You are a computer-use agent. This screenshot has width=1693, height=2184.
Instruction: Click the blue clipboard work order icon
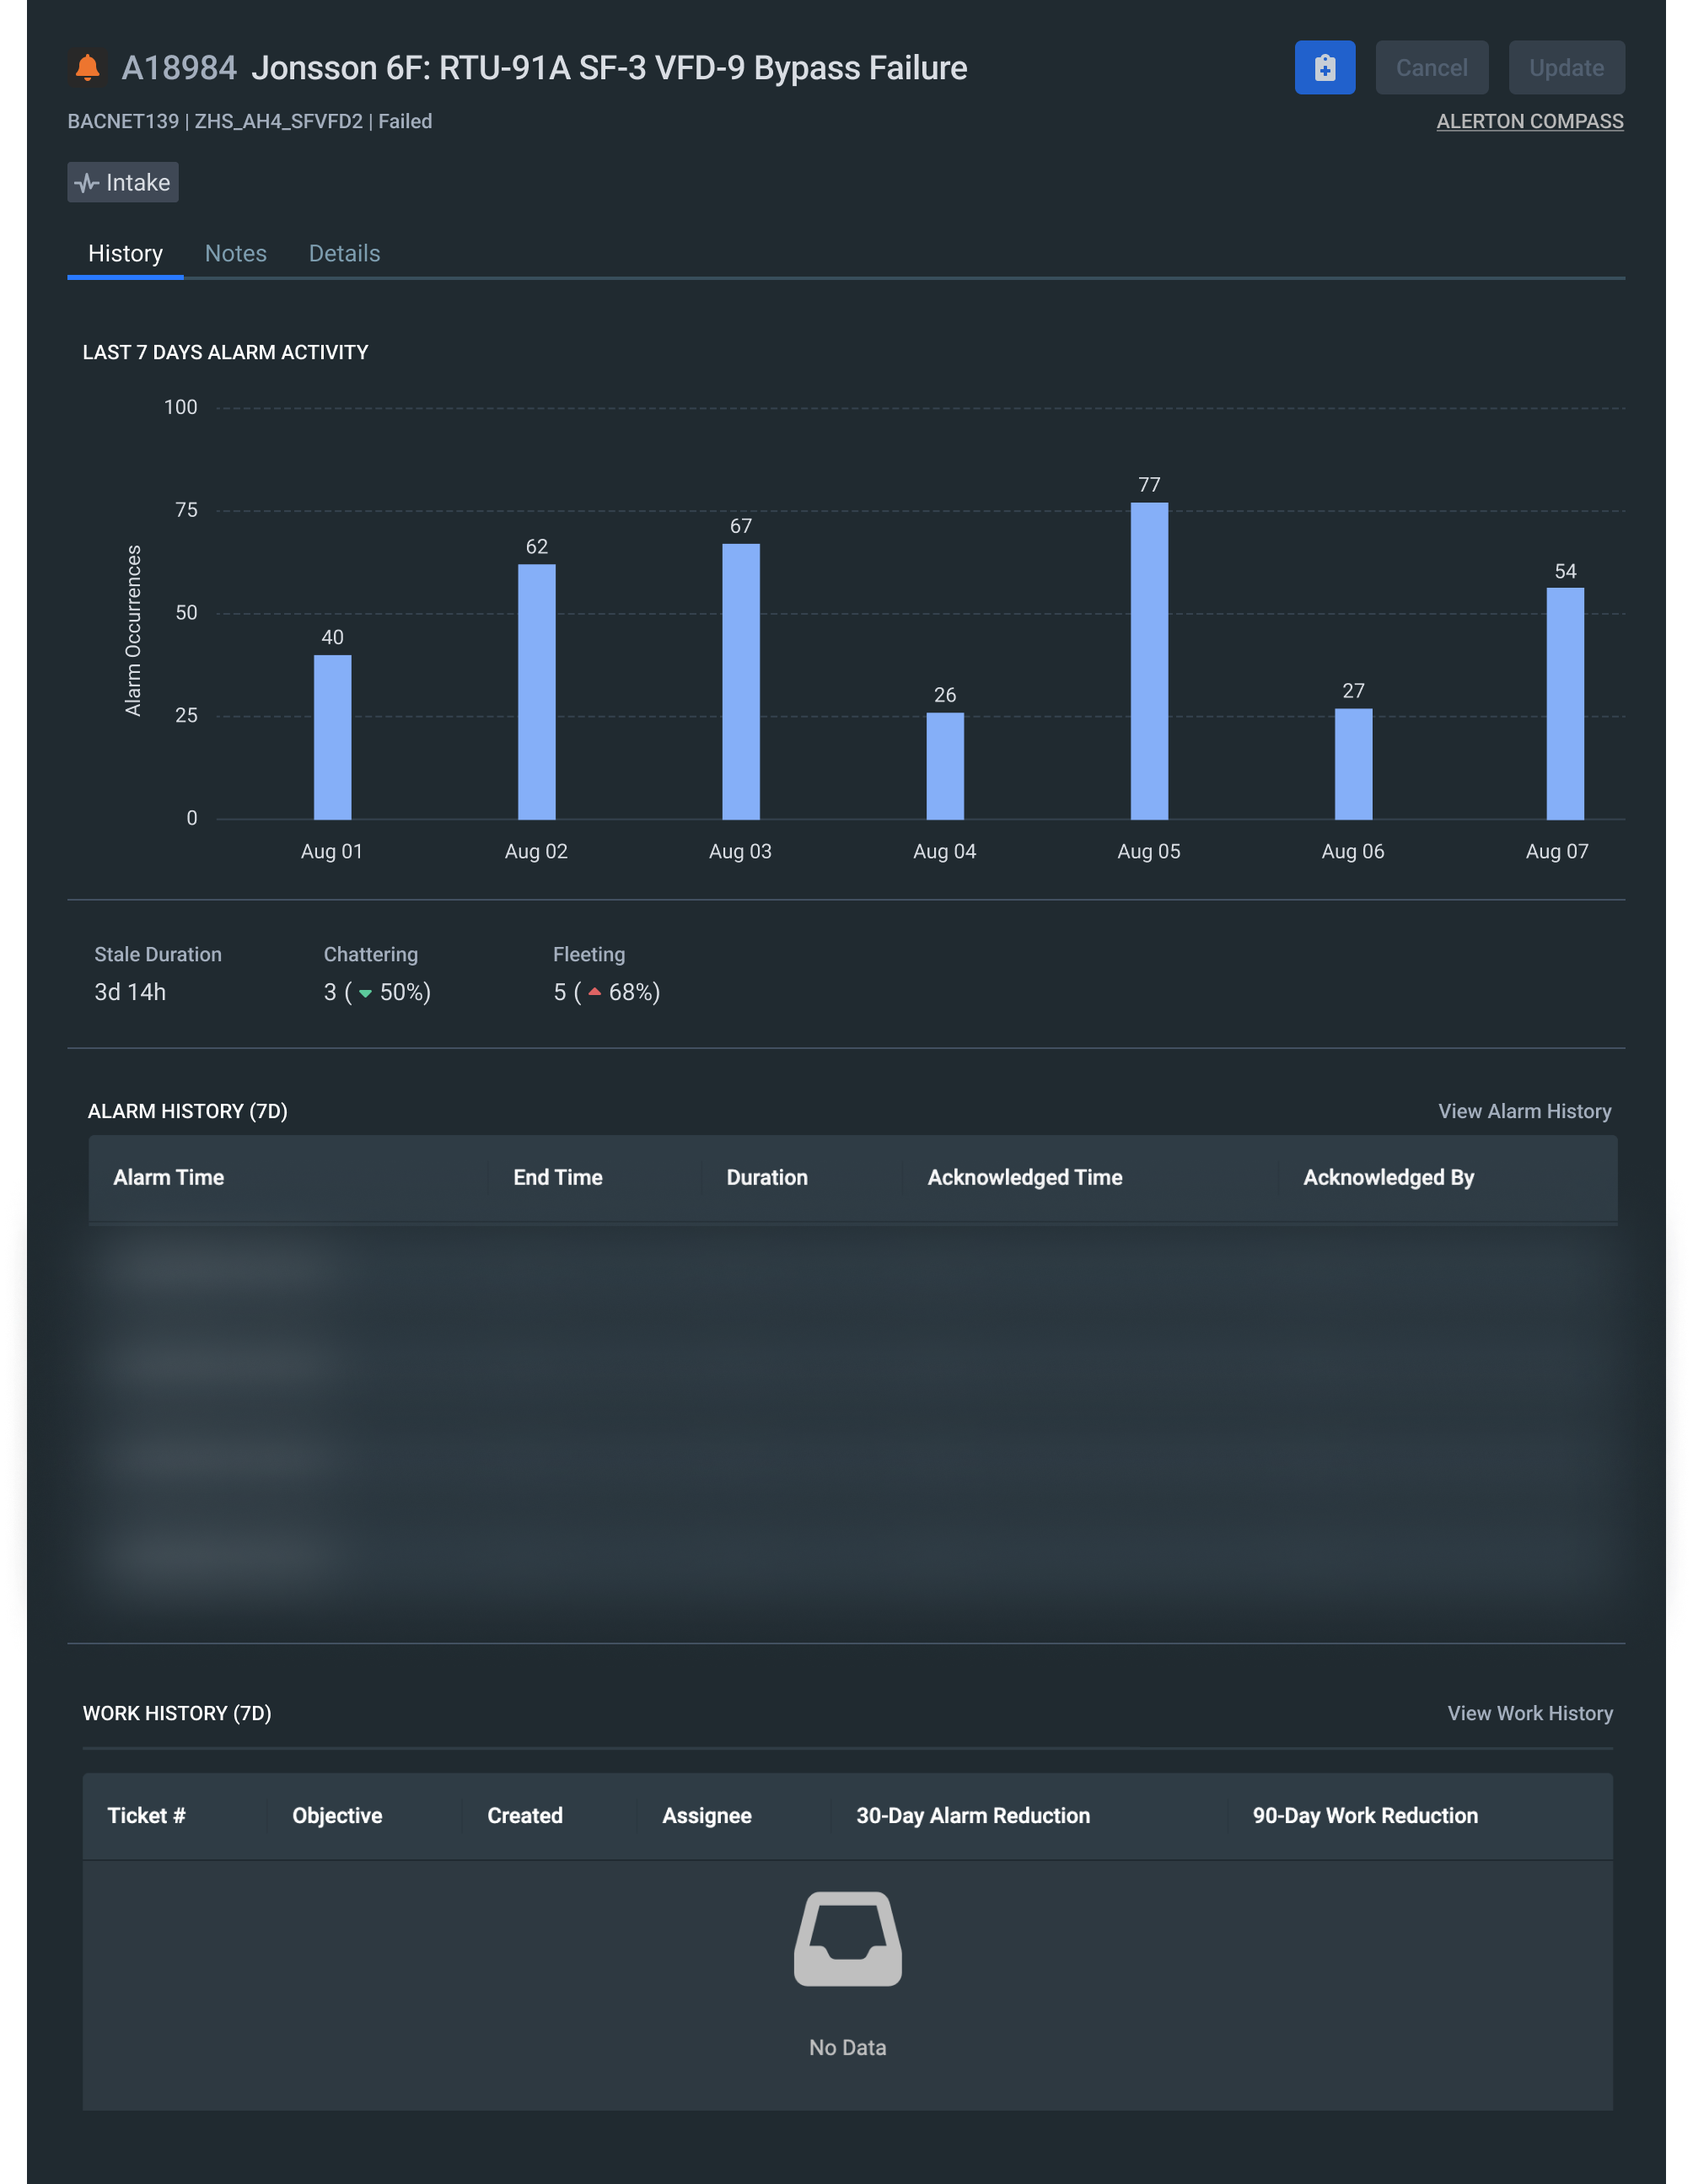[x=1324, y=67]
